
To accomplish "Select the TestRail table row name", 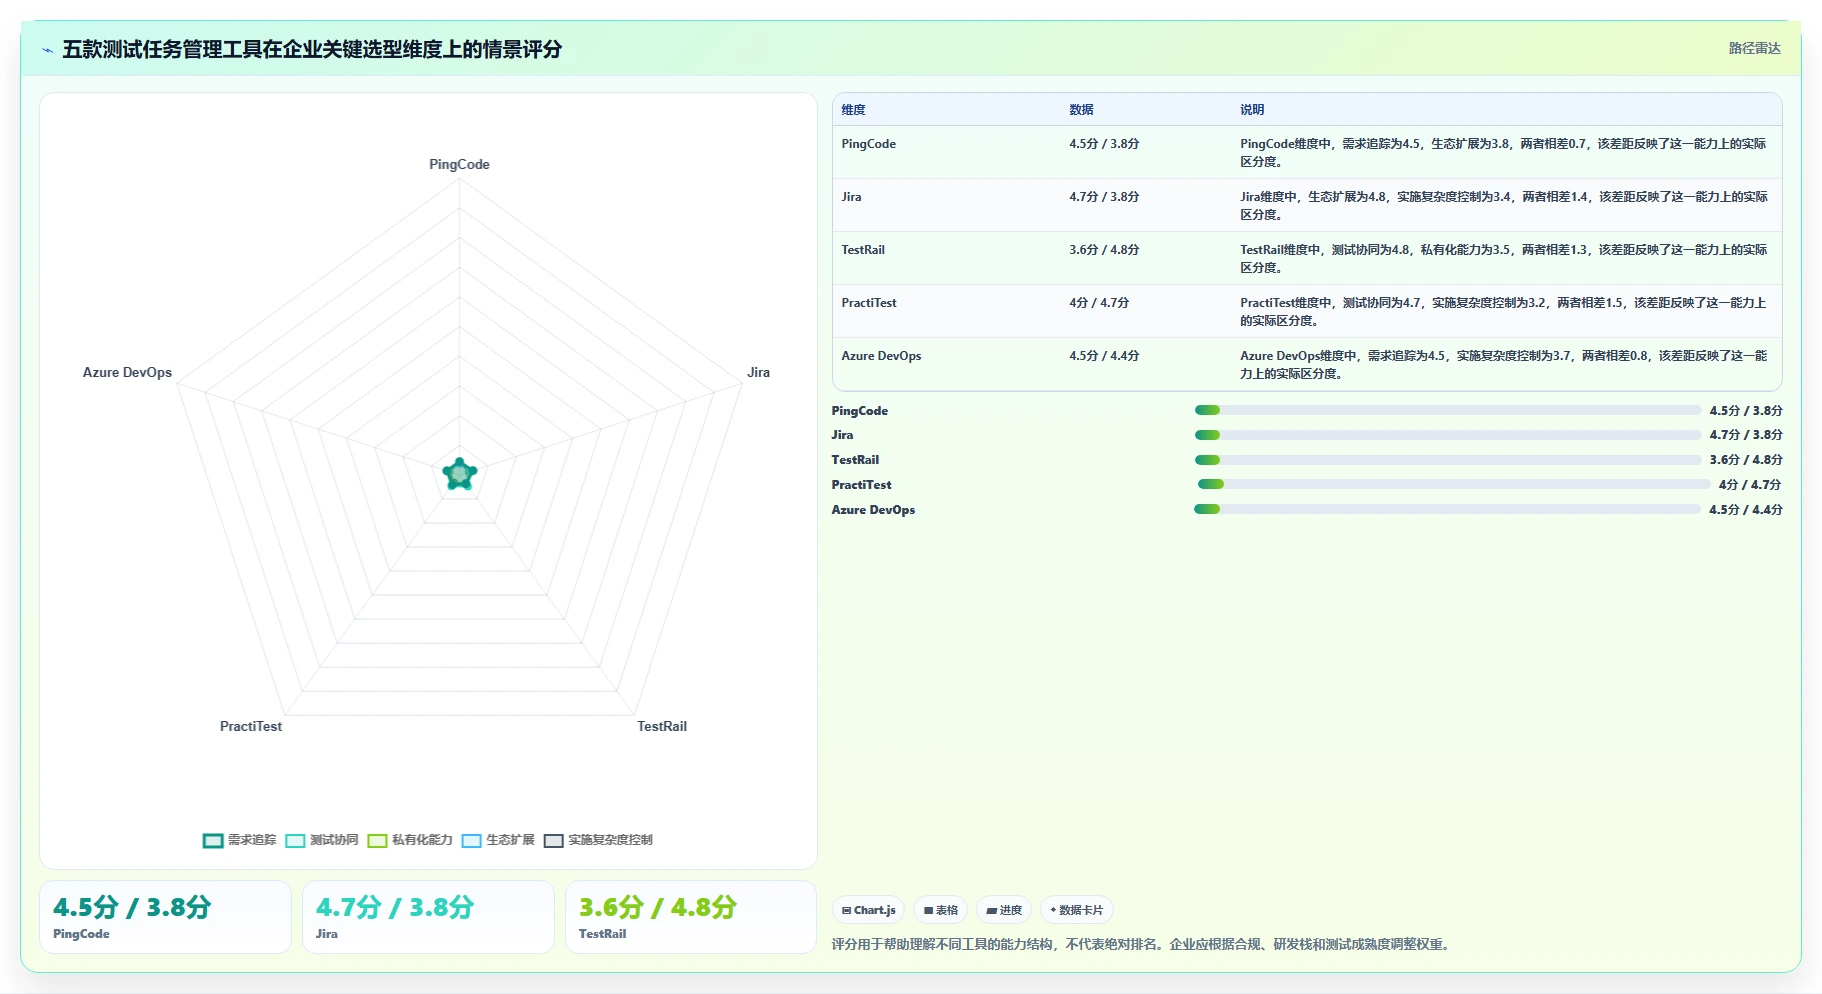I will pyautogui.click(x=863, y=250).
